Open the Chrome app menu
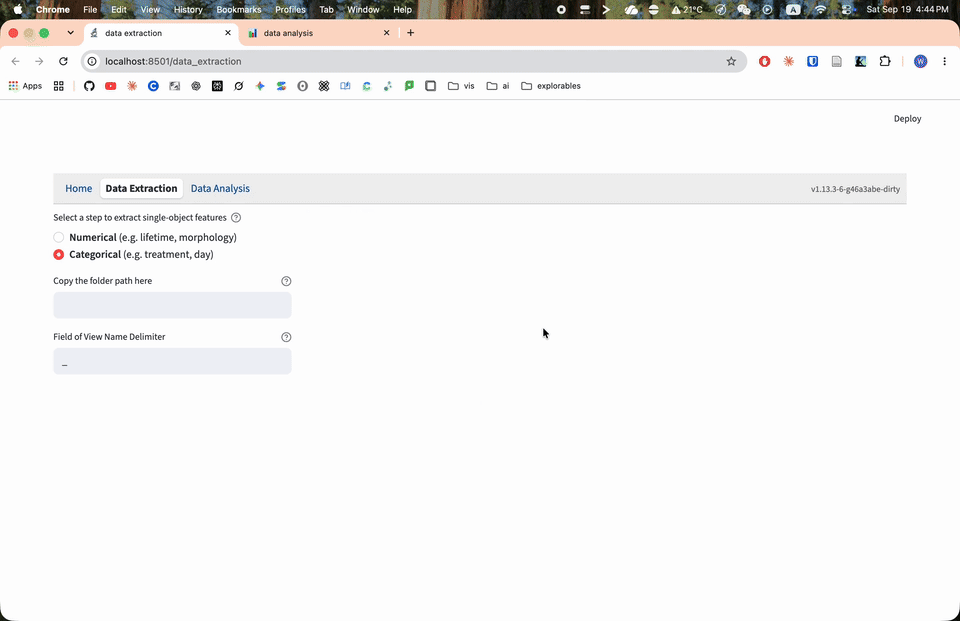 (x=53, y=9)
